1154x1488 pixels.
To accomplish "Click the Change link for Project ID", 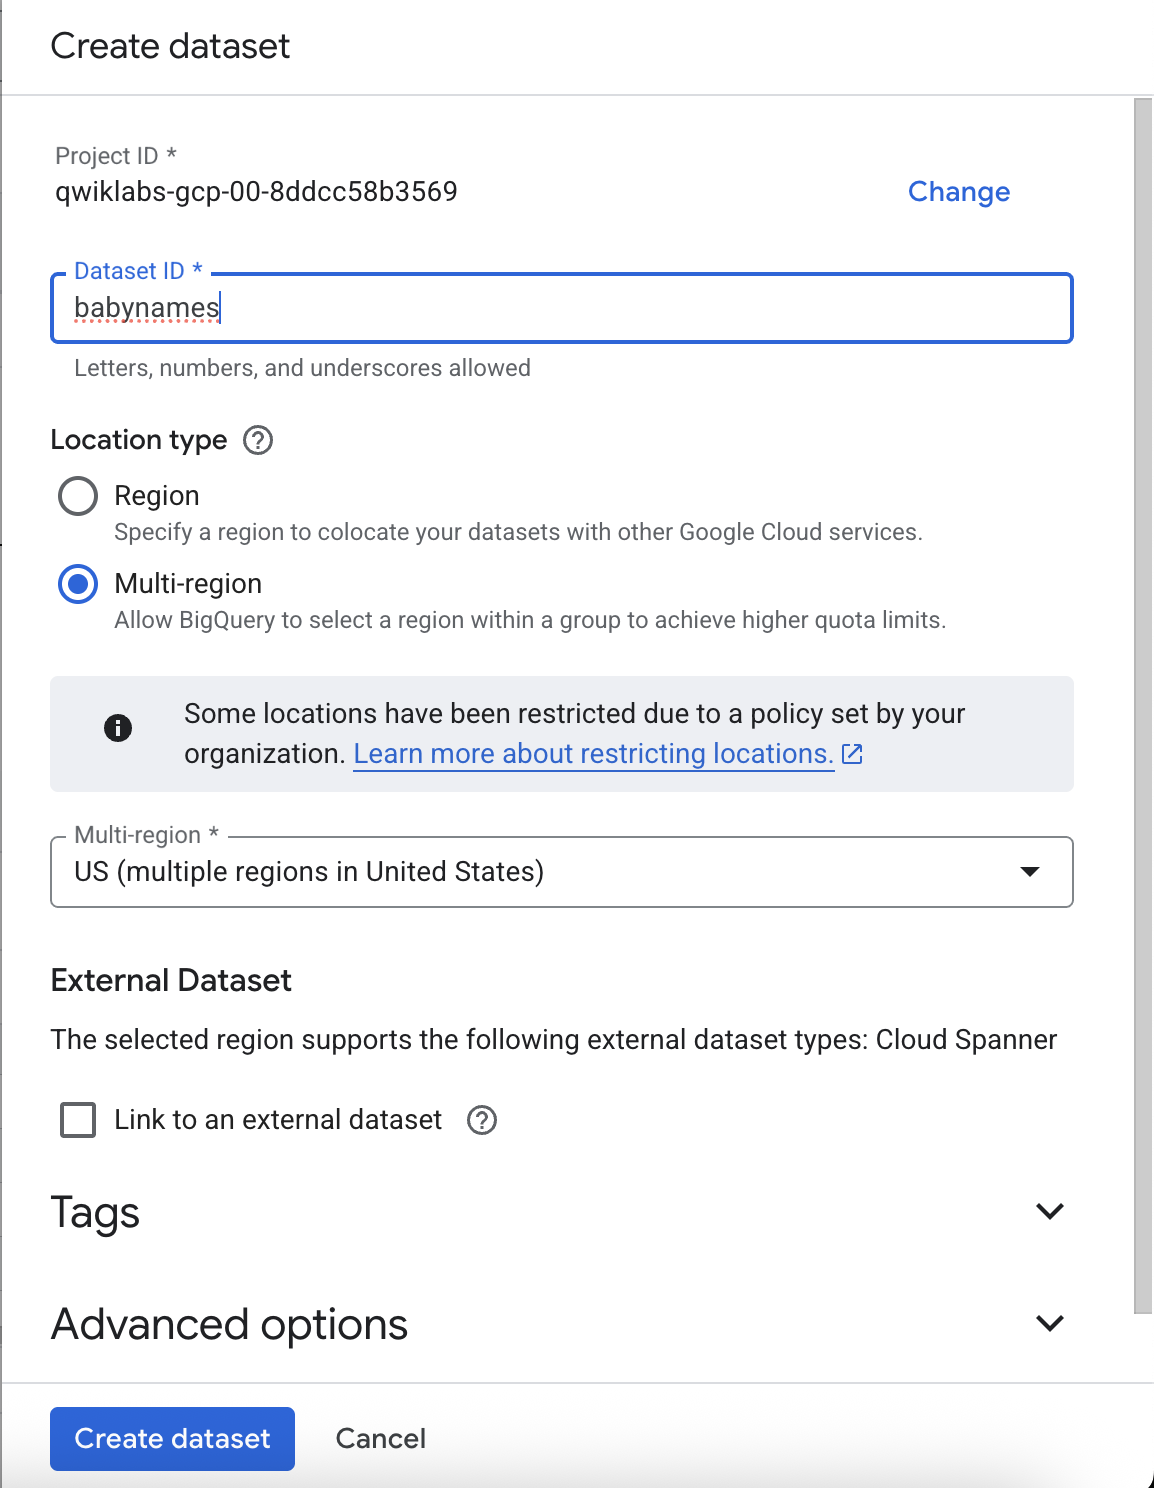I will click(x=958, y=192).
